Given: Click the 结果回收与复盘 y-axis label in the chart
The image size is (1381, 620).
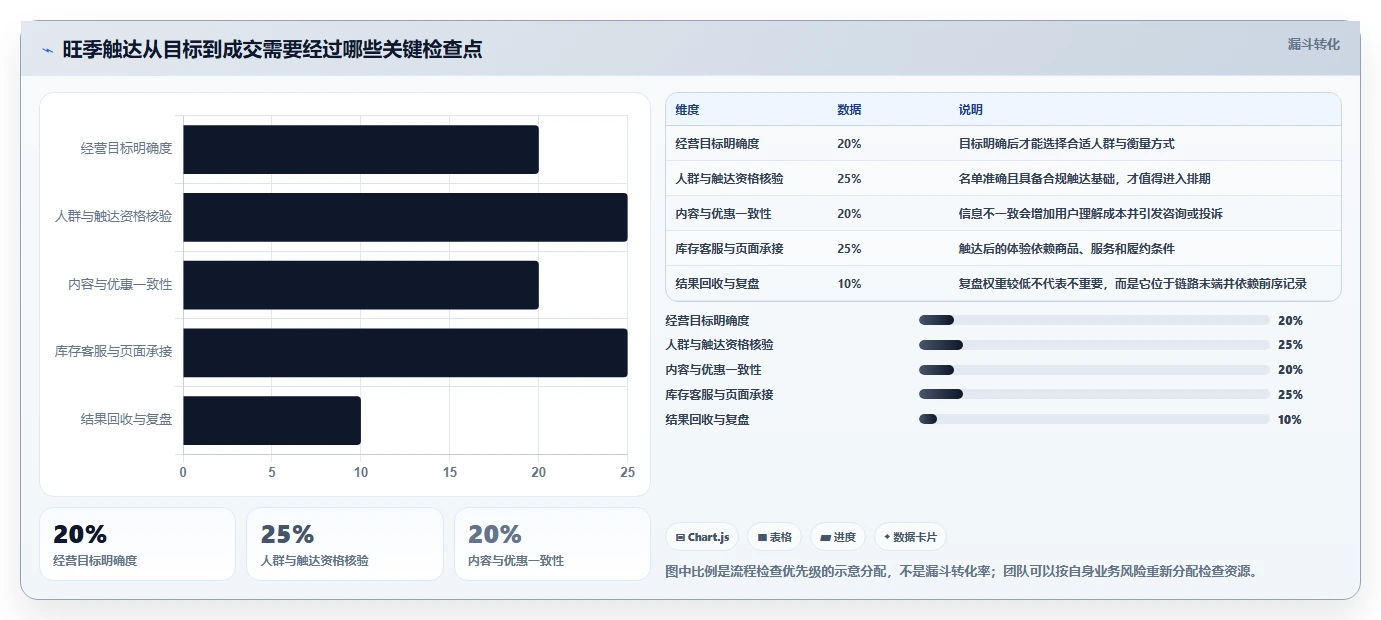Looking at the screenshot, I should coord(126,420).
